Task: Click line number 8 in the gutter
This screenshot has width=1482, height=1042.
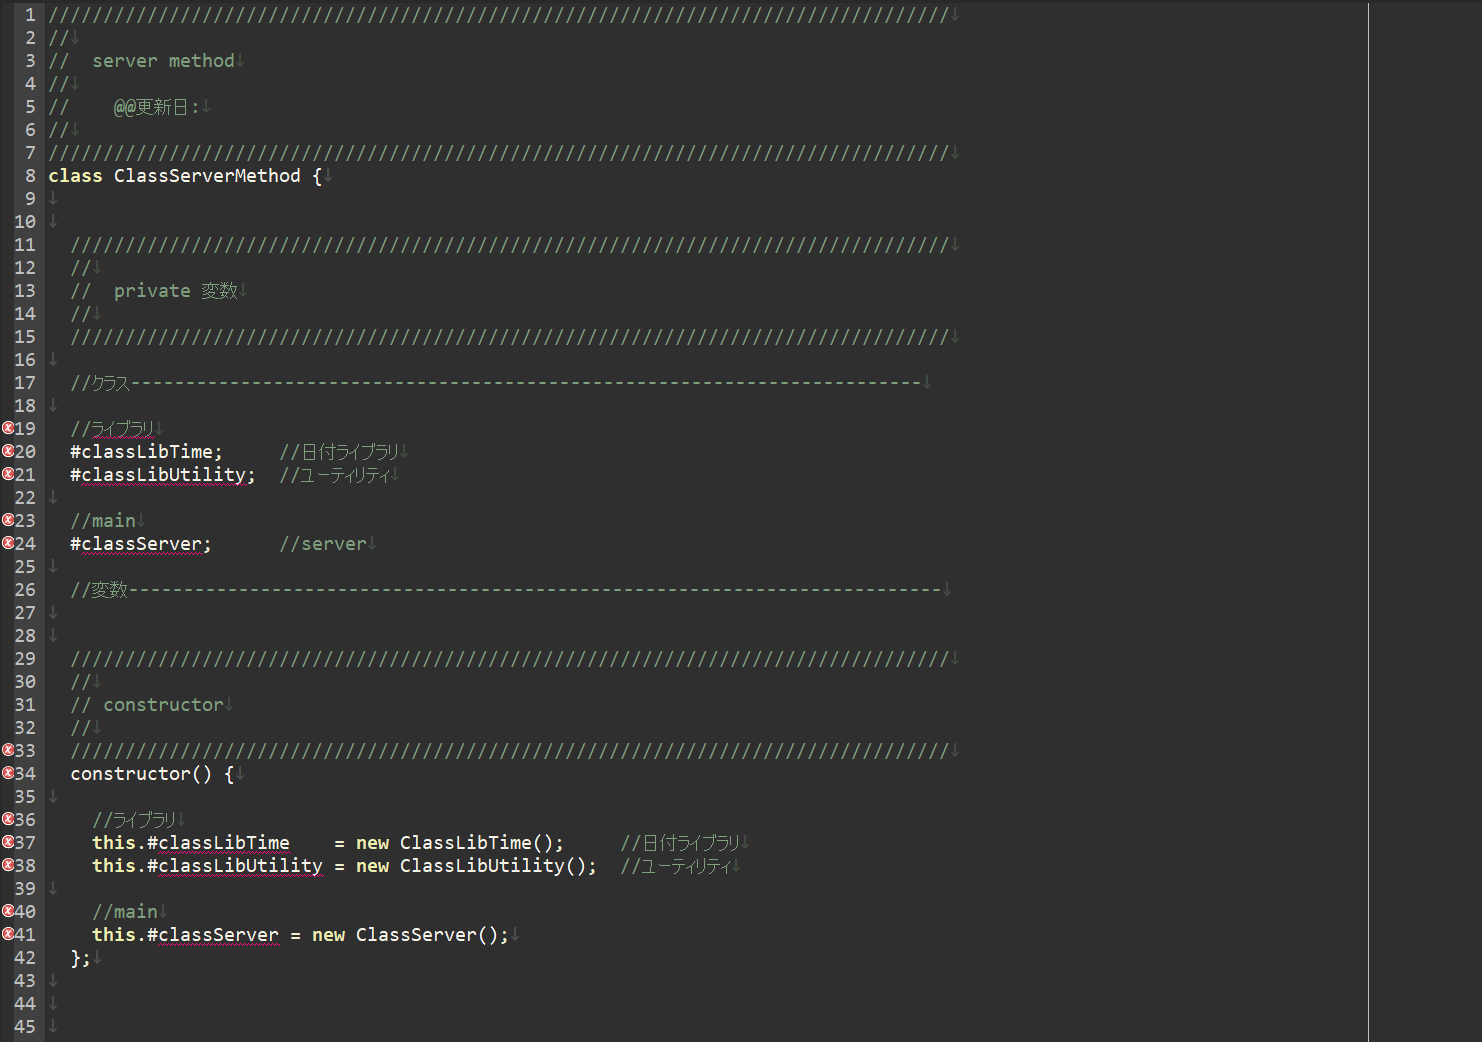Action: [30, 175]
